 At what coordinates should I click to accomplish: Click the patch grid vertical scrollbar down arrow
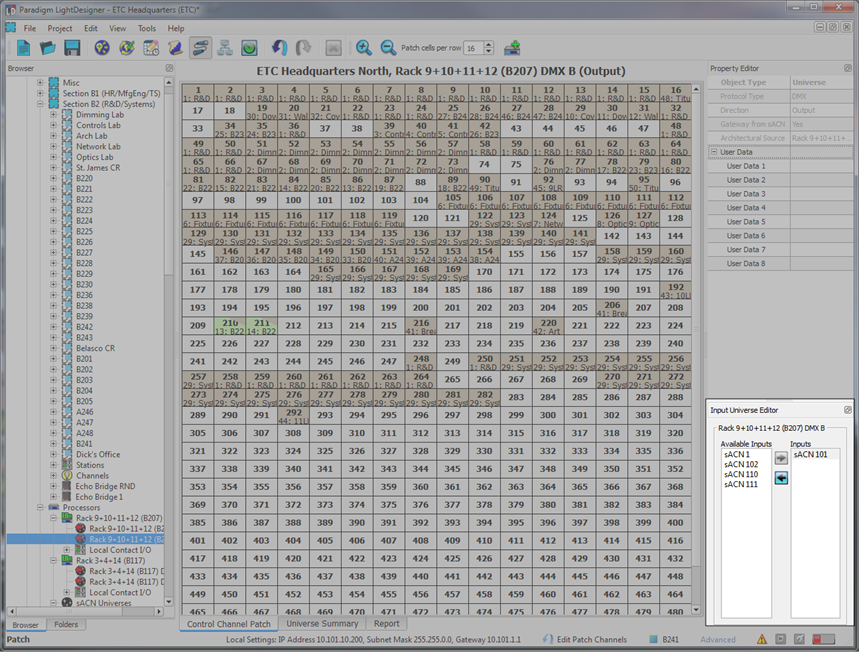tap(696, 609)
